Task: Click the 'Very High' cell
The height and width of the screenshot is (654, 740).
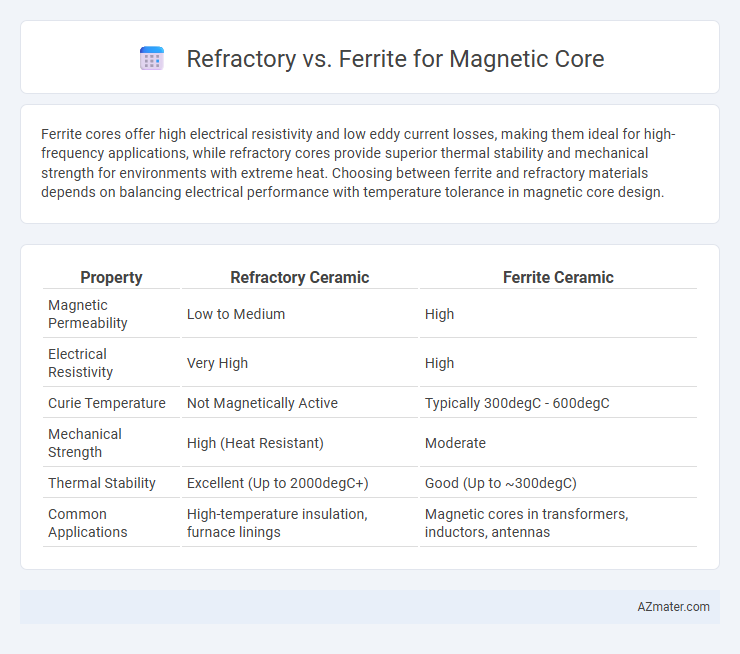Action: click(x=217, y=363)
